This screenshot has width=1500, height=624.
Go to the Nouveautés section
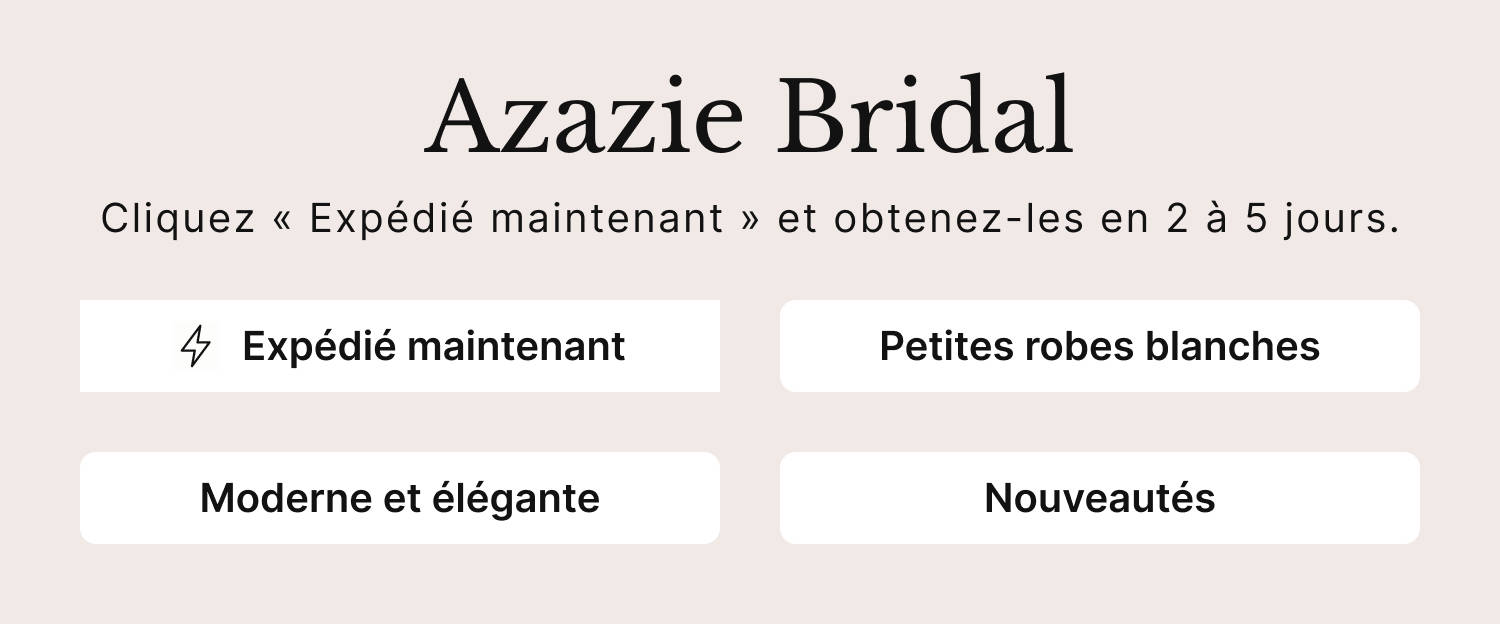[x=1099, y=498]
